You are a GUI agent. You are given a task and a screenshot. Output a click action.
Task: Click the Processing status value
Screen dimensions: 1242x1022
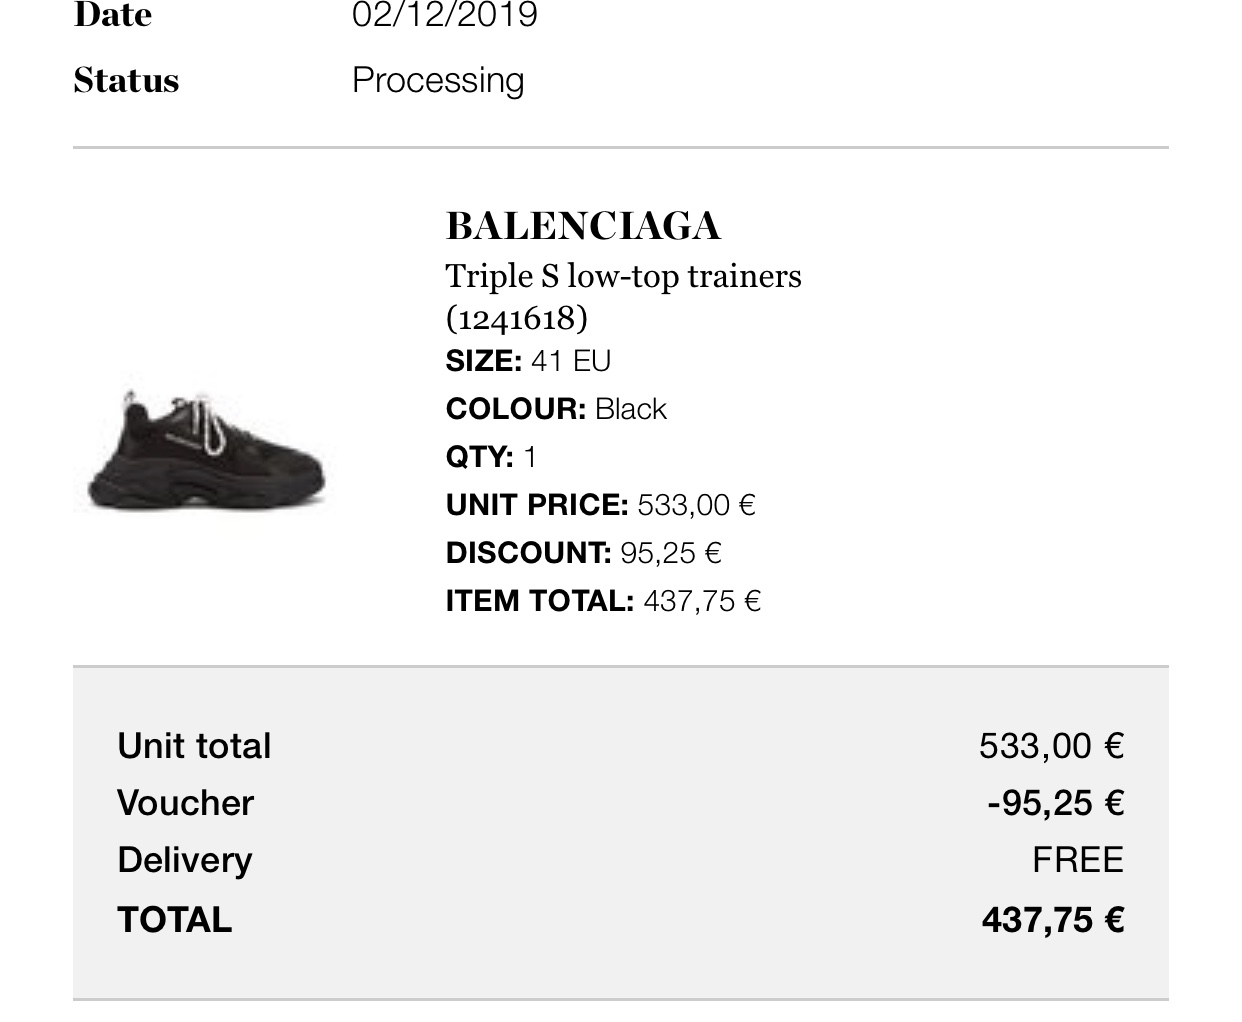pyautogui.click(x=438, y=80)
